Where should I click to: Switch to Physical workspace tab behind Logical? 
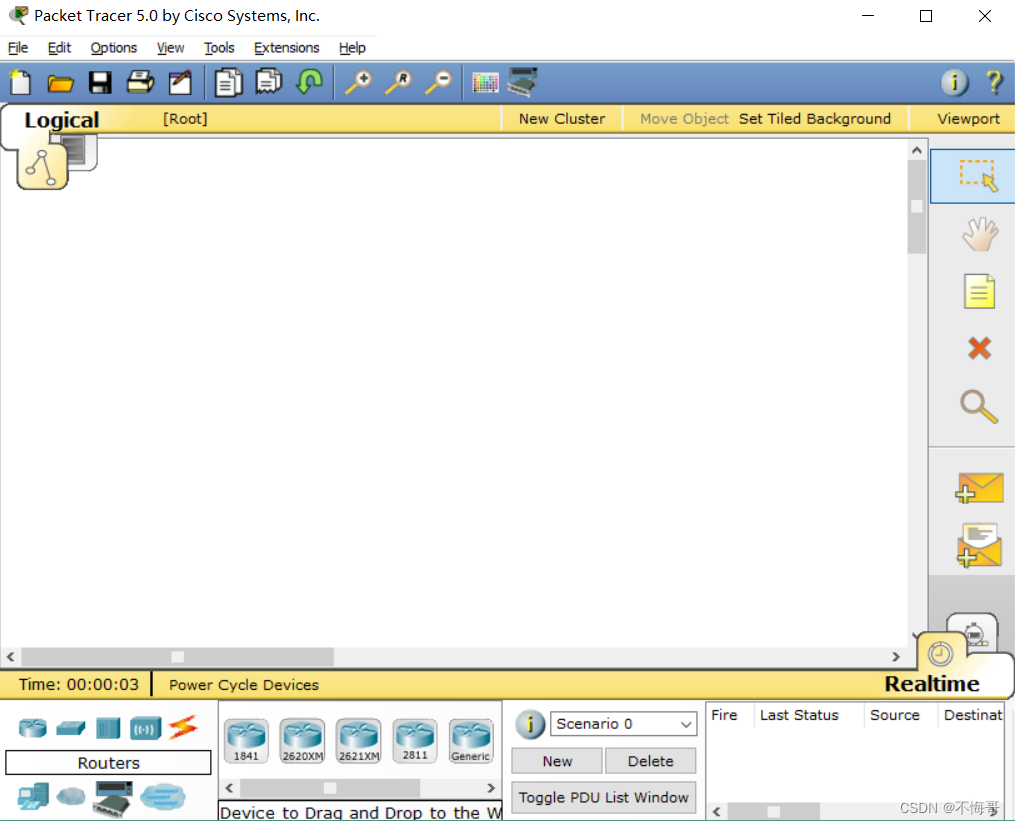click(x=83, y=151)
